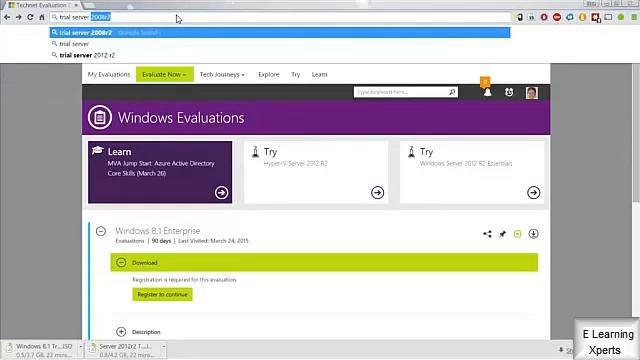640x360 pixels.
Task: Click the Hyper-V Server 2012 R2 link
Action: [296, 163]
